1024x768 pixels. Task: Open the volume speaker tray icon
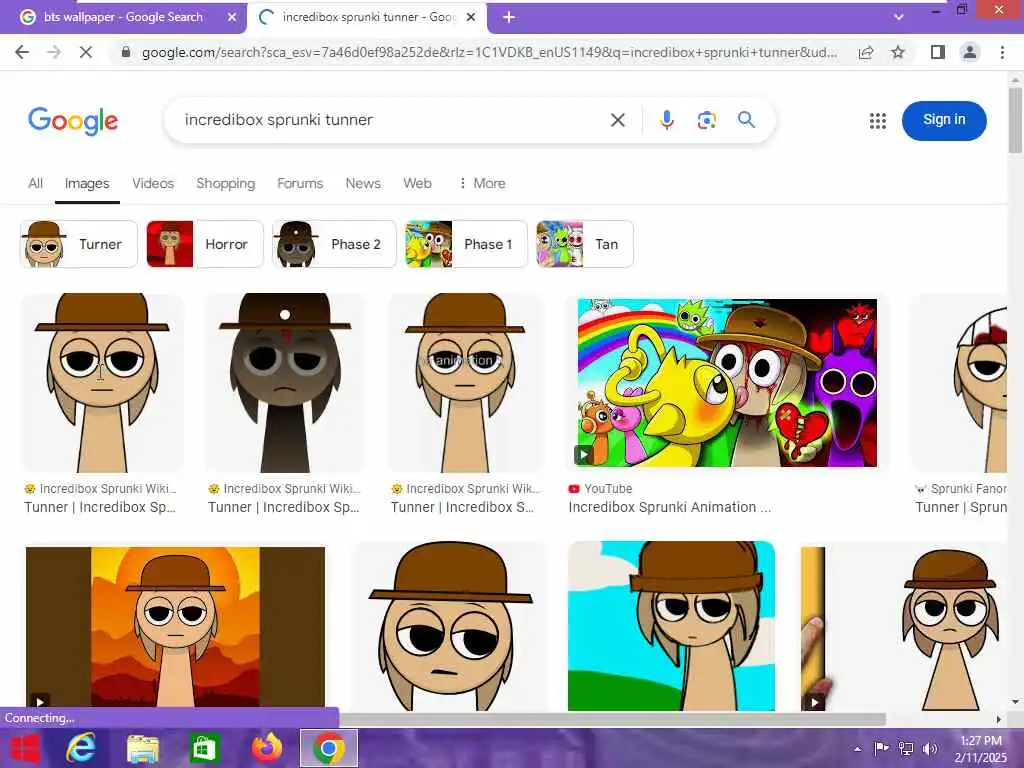click(930, 749)
